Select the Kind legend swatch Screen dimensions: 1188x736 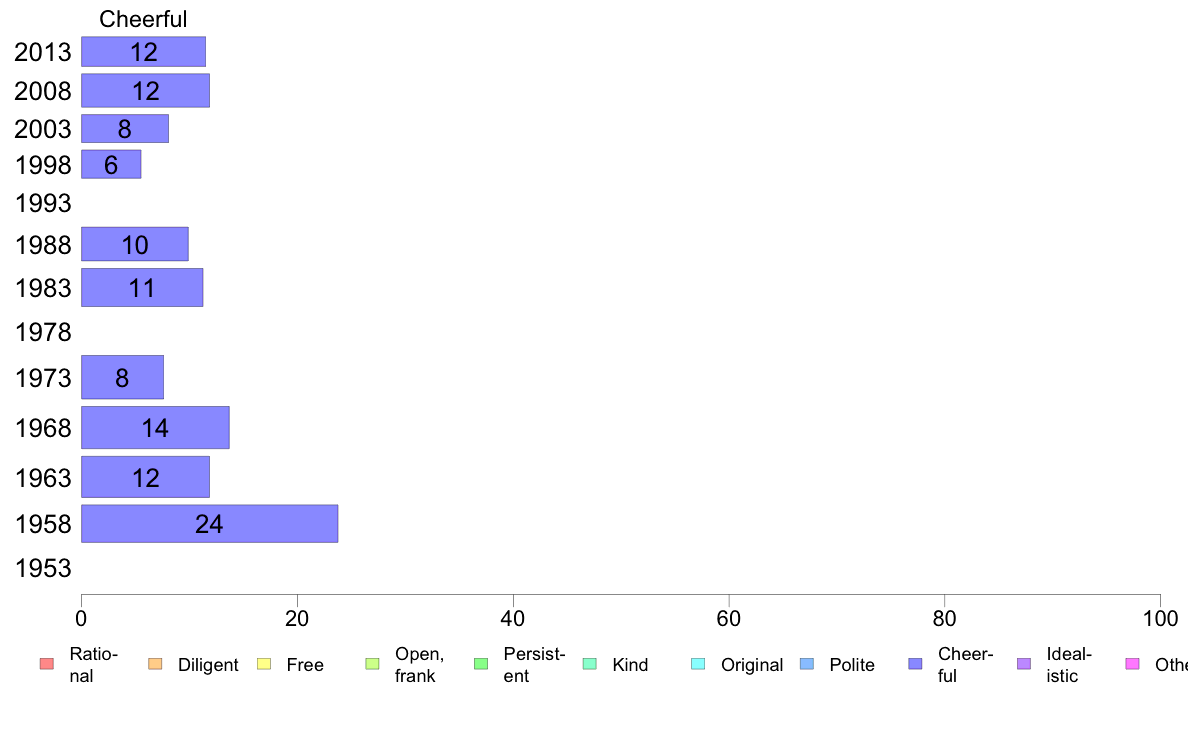589,664
